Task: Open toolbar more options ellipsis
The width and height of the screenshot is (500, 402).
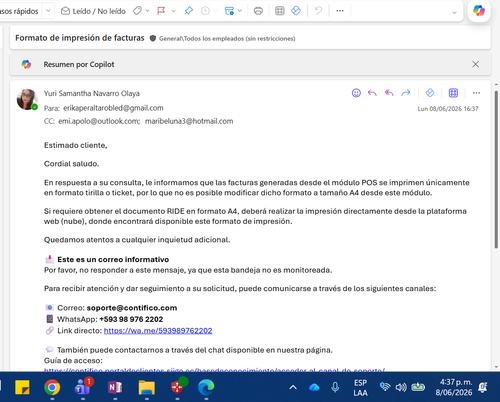Action: point(340,11)
